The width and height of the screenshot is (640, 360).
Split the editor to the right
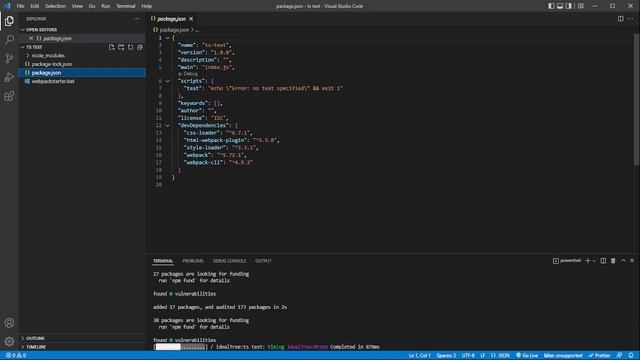point(620,19)
